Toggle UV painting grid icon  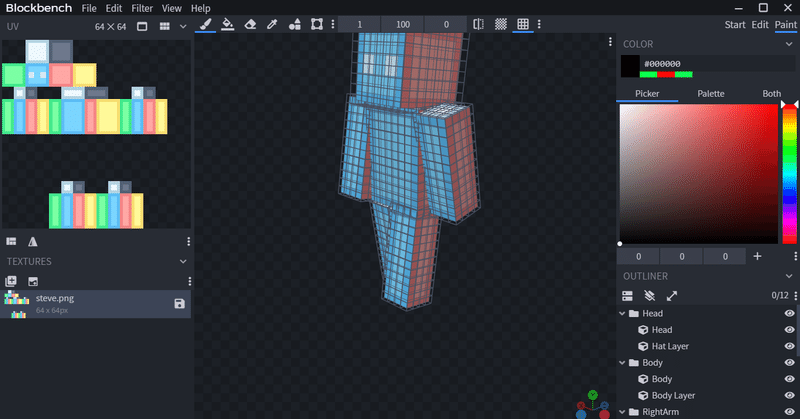[x=164, y=26]
